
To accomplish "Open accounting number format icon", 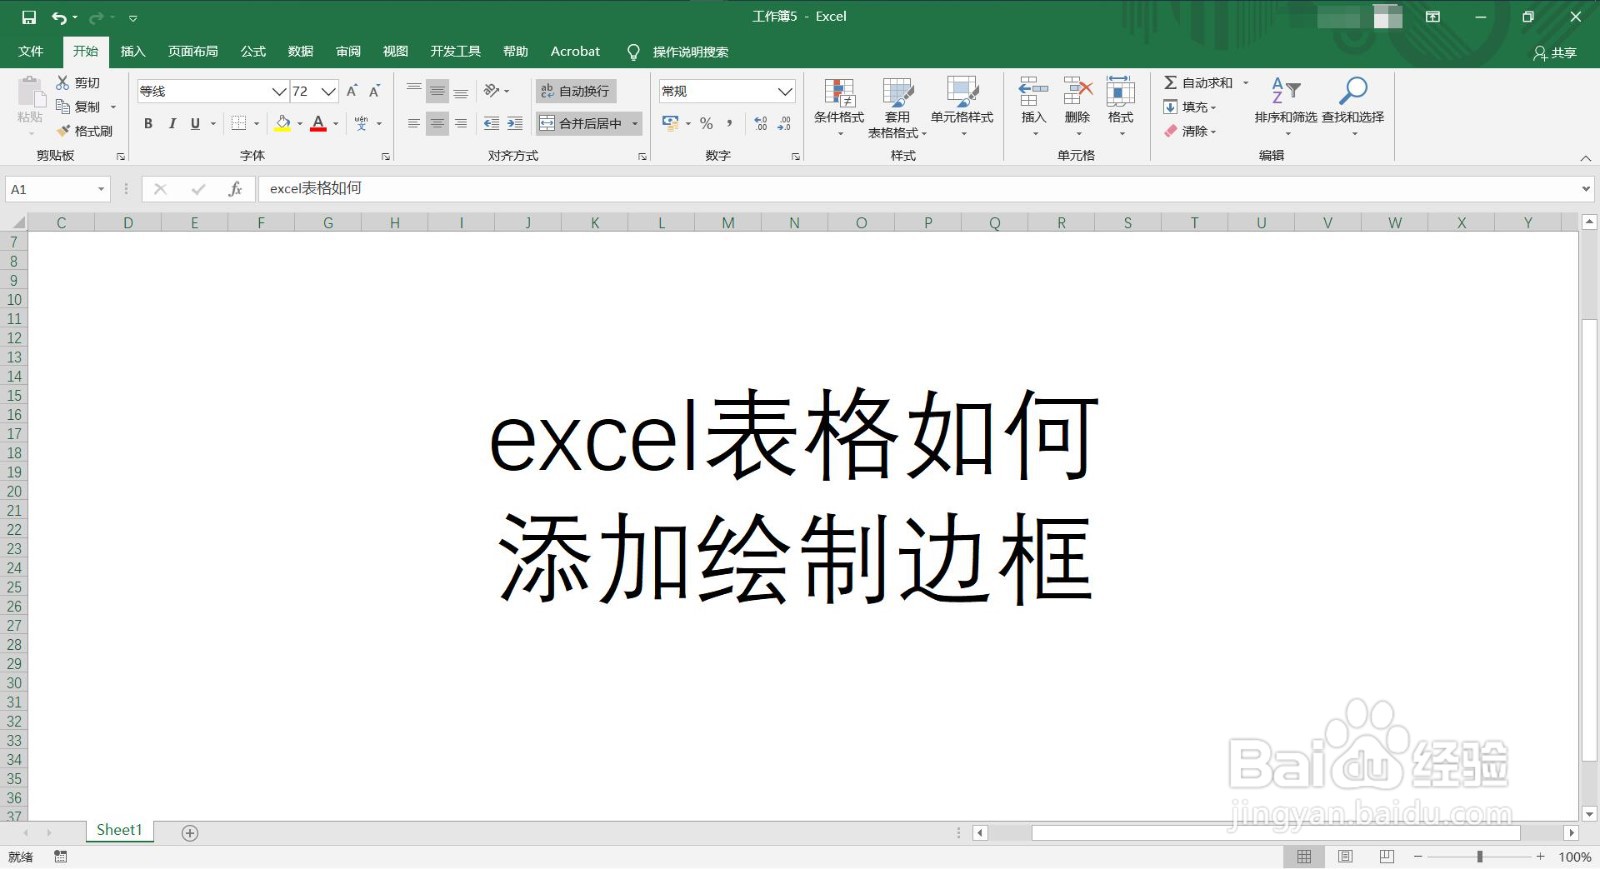I will [670, 123].
